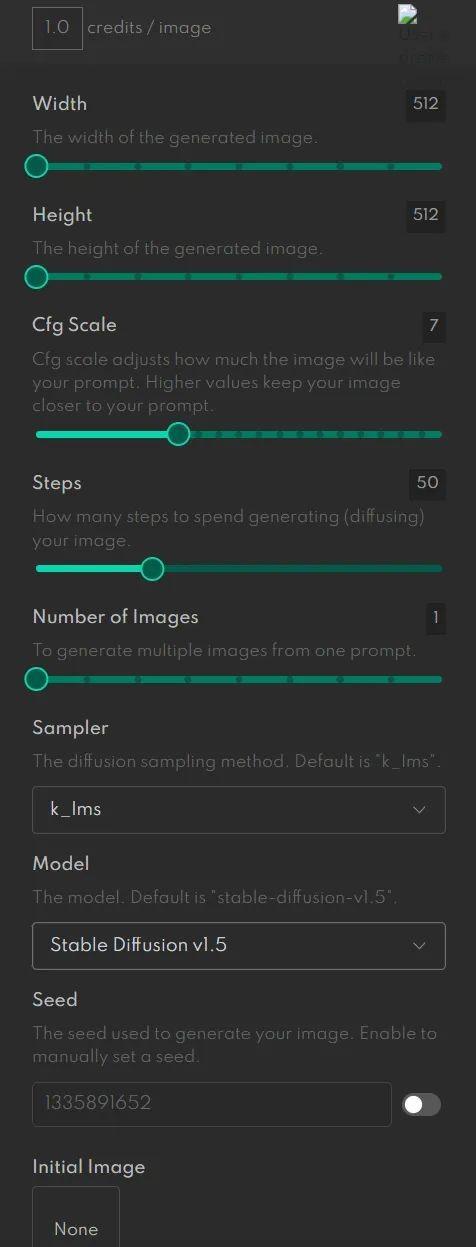This screenshot has height=1247, width=476.
Task: Click the Cfg Scale slider handle
Action: (x=178, y=434)
